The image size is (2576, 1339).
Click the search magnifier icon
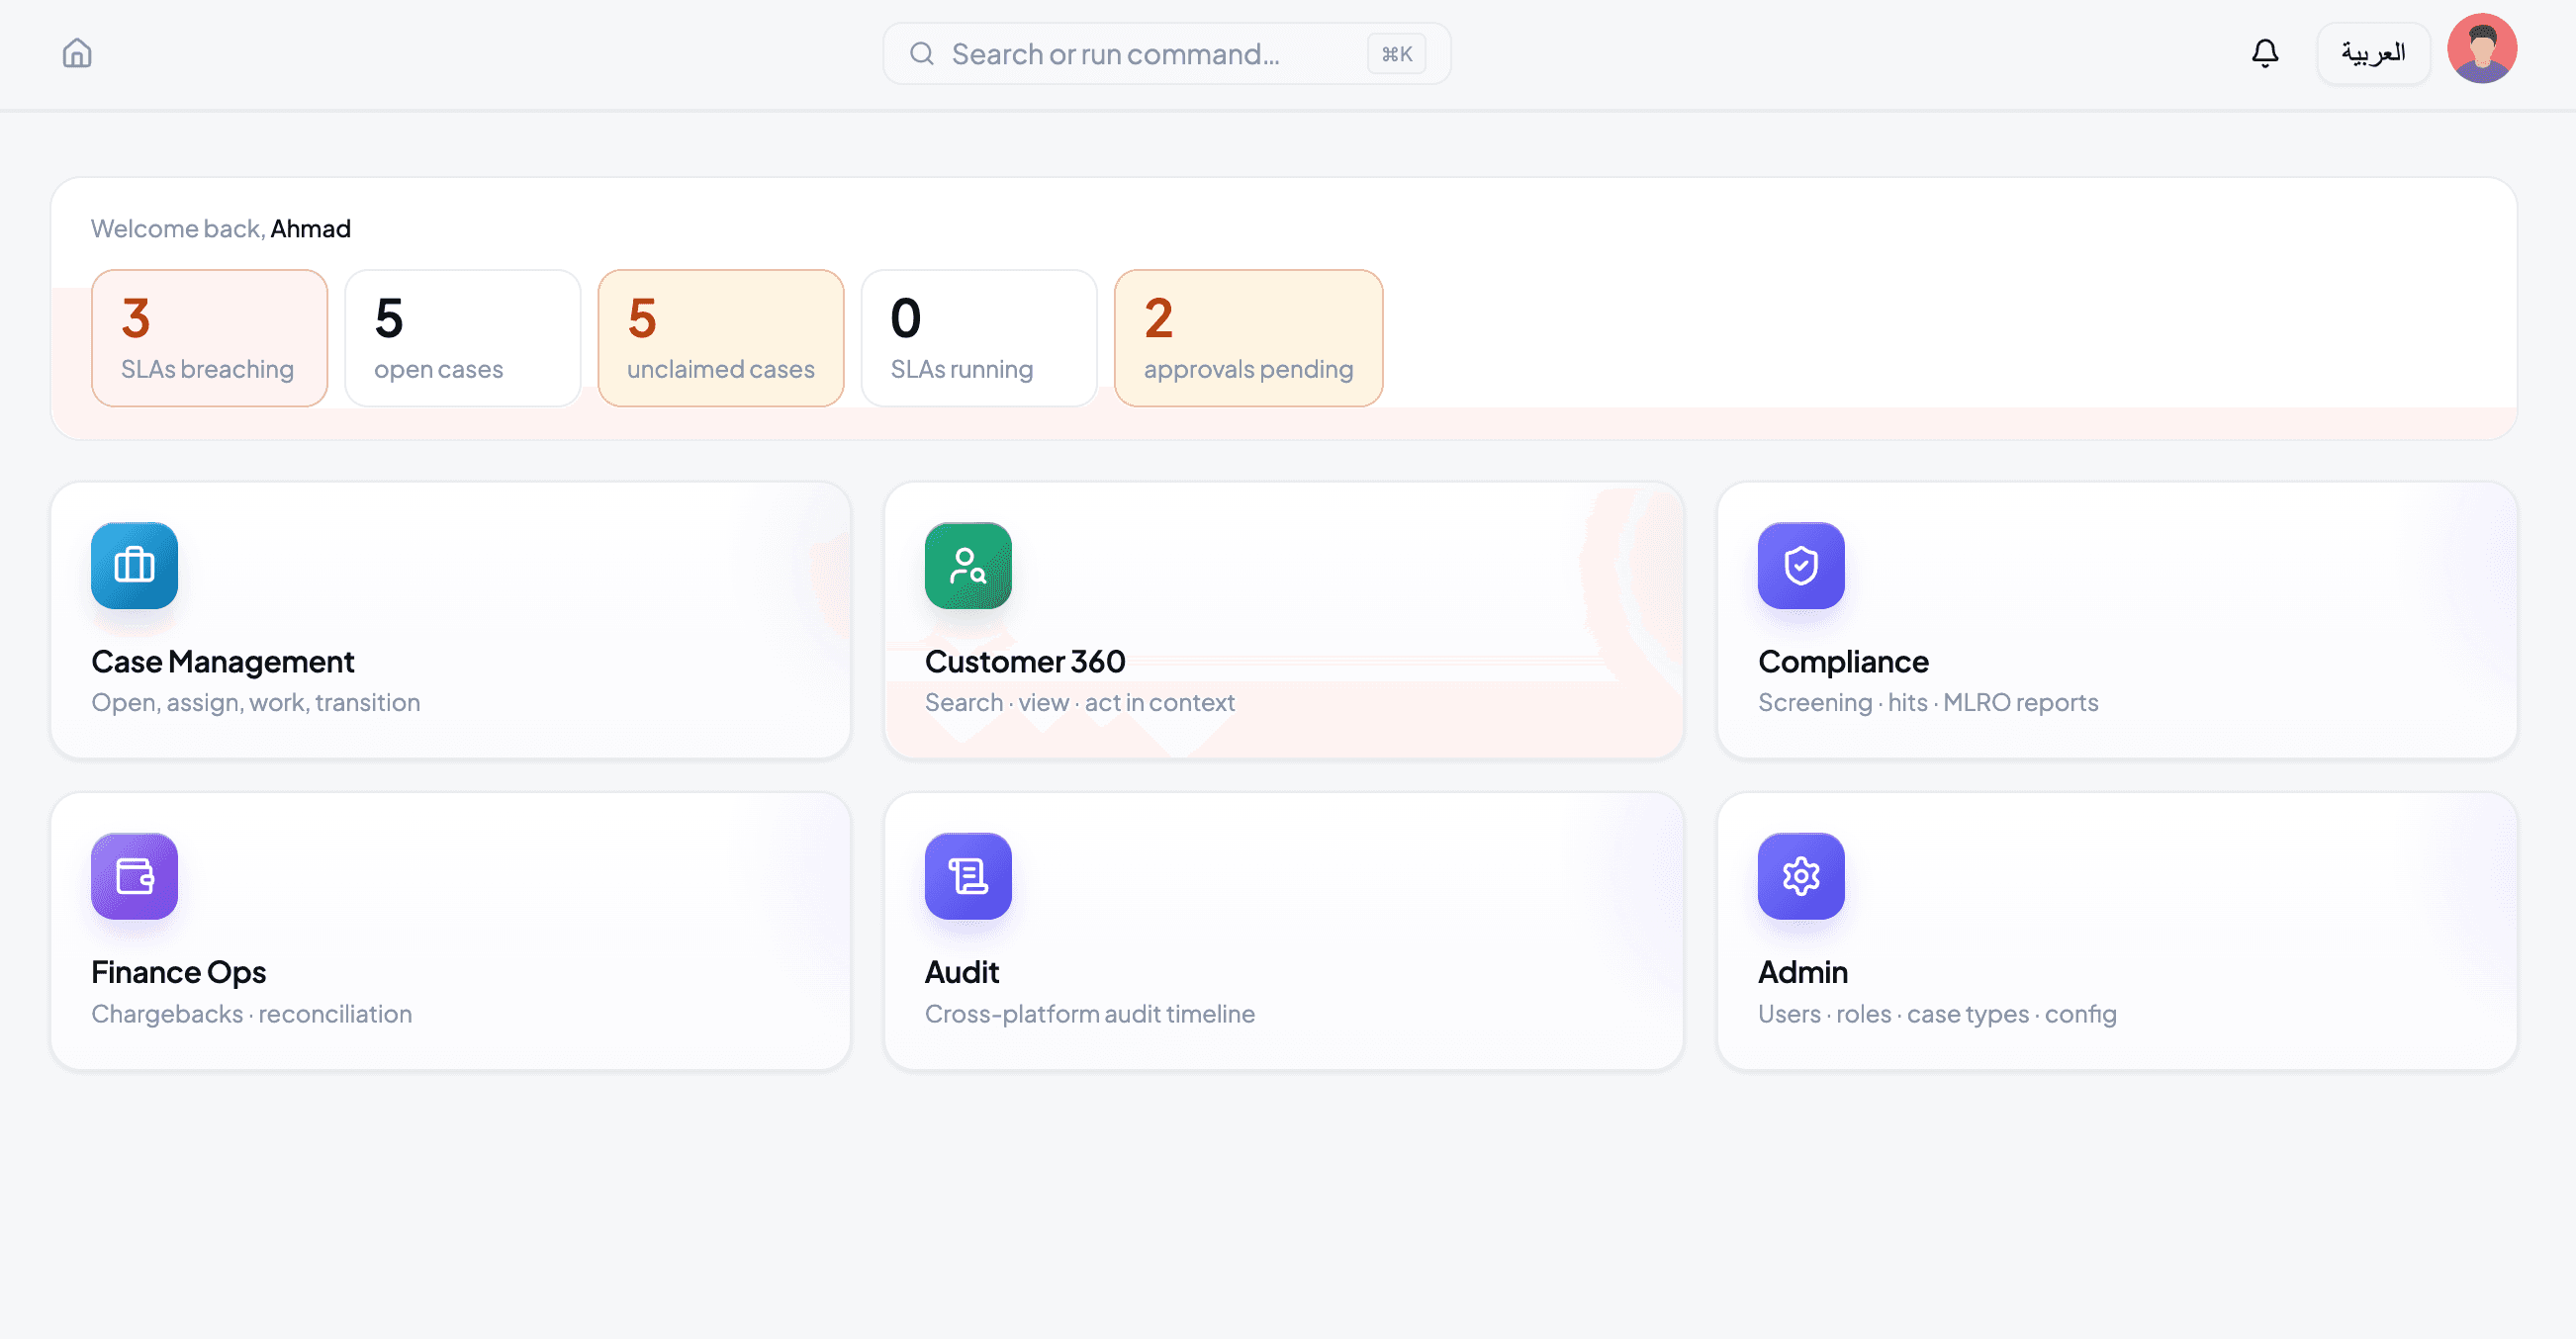pos(921,53)
